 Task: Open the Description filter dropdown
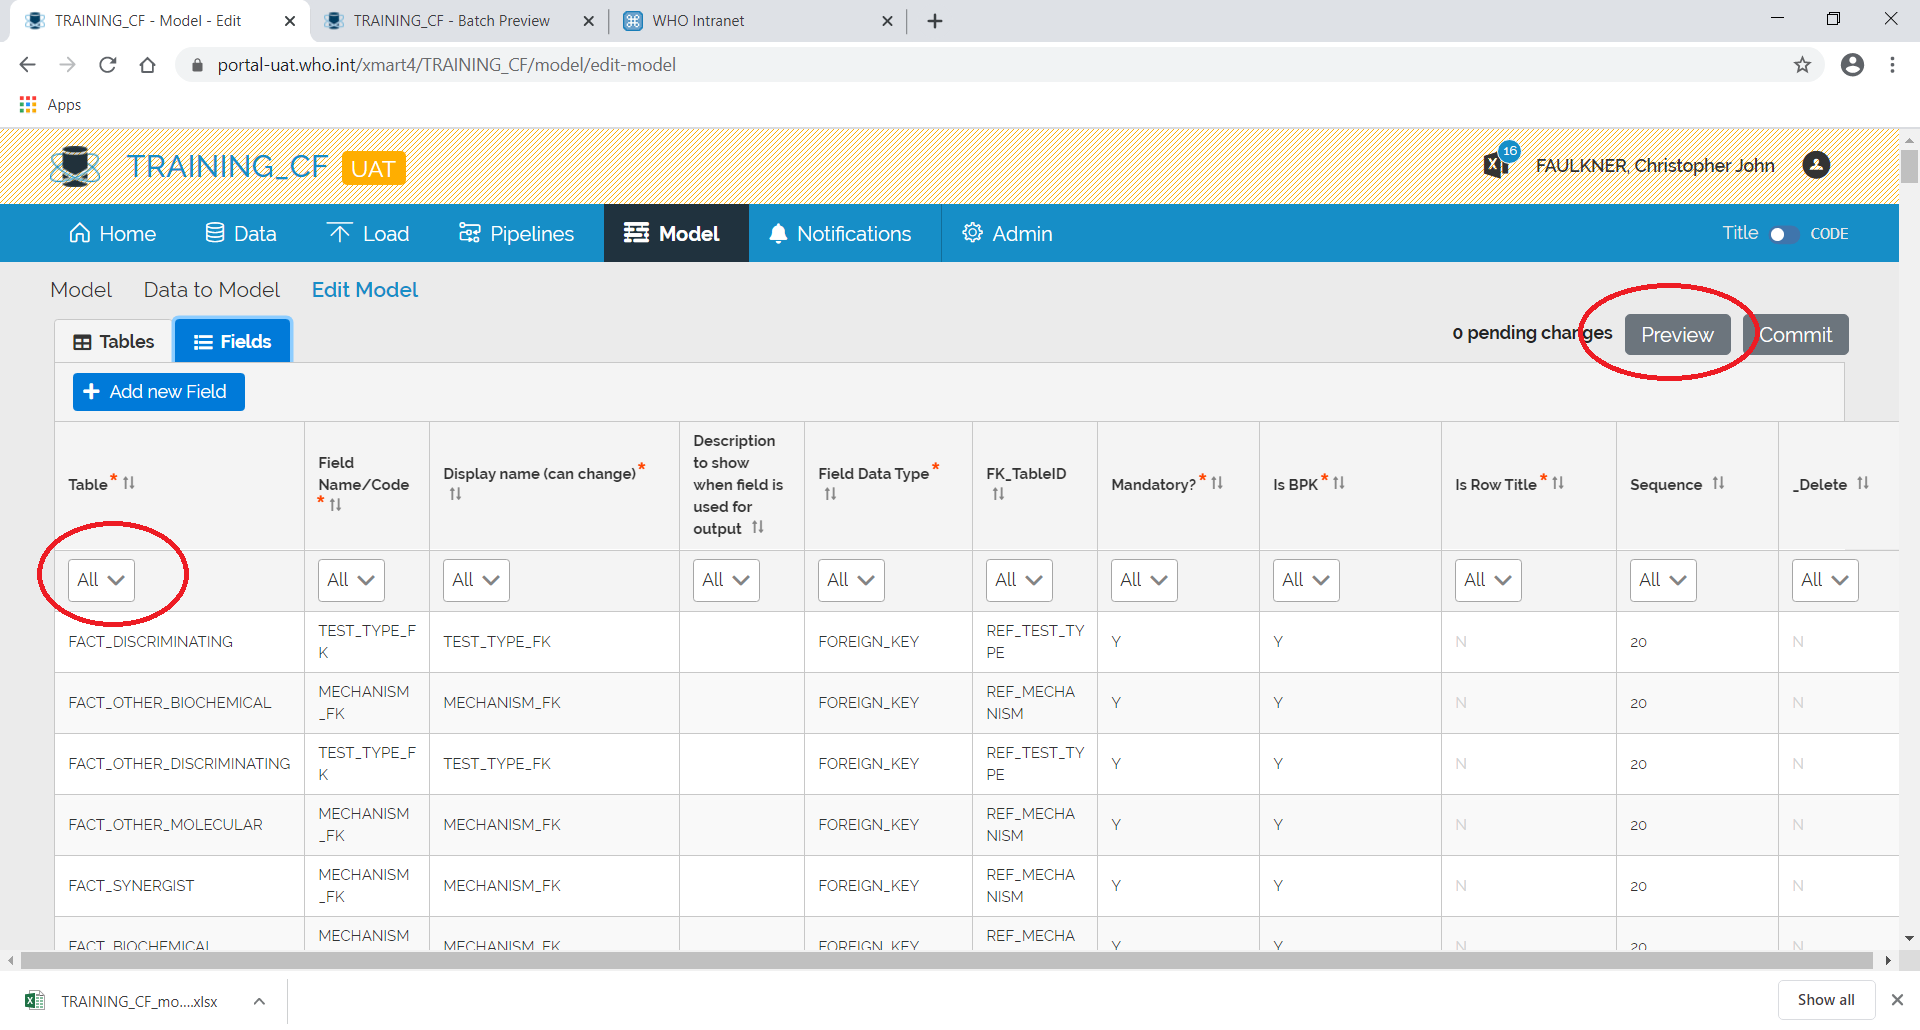pos(726,580)
